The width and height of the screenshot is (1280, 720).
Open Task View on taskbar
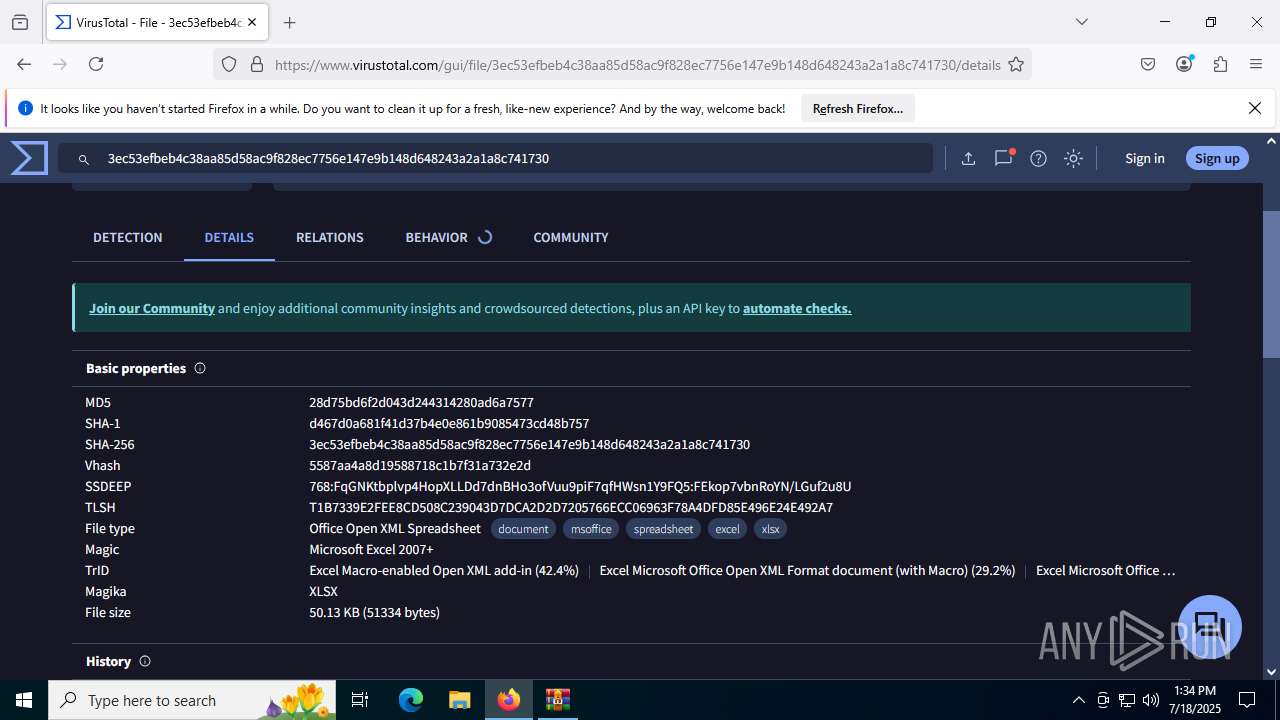361,700
